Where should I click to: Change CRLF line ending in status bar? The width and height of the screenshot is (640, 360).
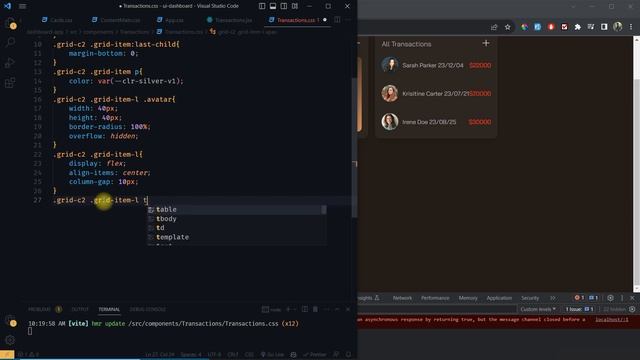pyautogui.click(x=233, y=355)
